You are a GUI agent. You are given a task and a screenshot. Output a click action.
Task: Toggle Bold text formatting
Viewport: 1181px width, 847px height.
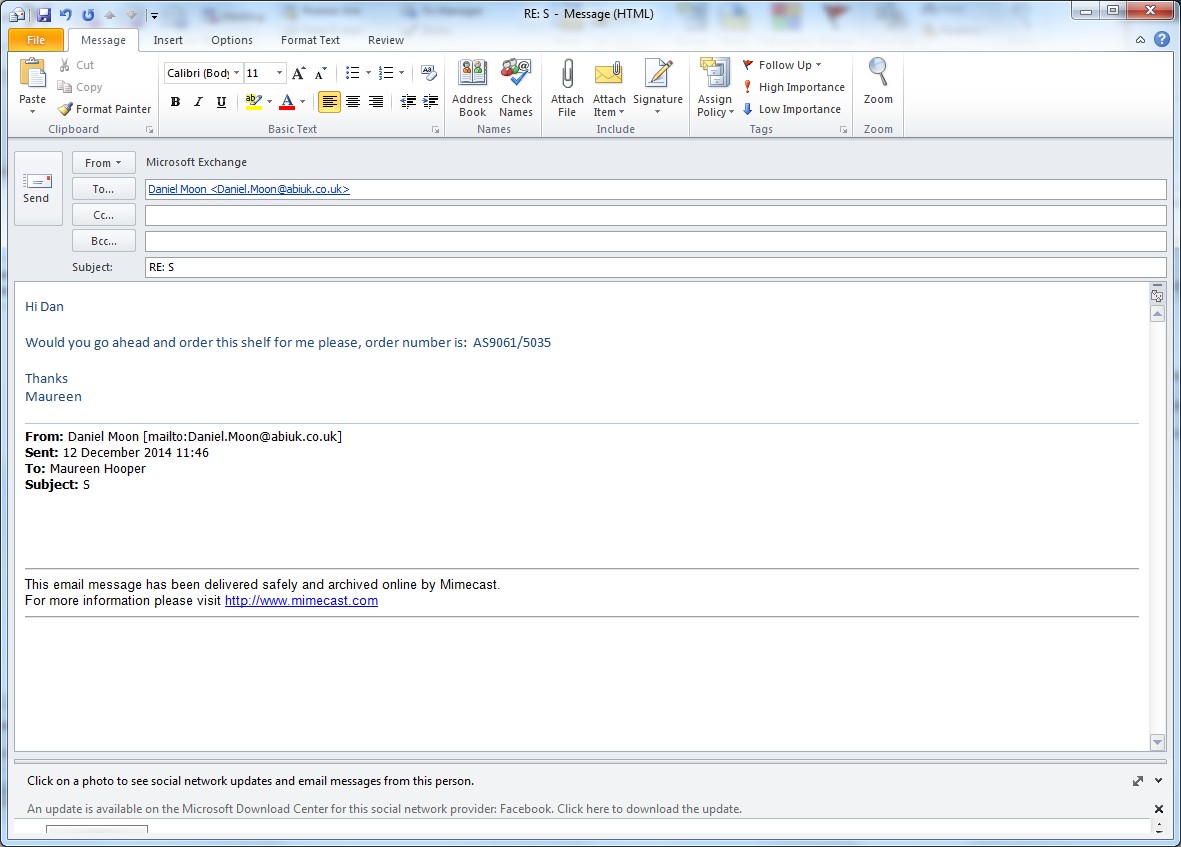[x=176, y=102]
